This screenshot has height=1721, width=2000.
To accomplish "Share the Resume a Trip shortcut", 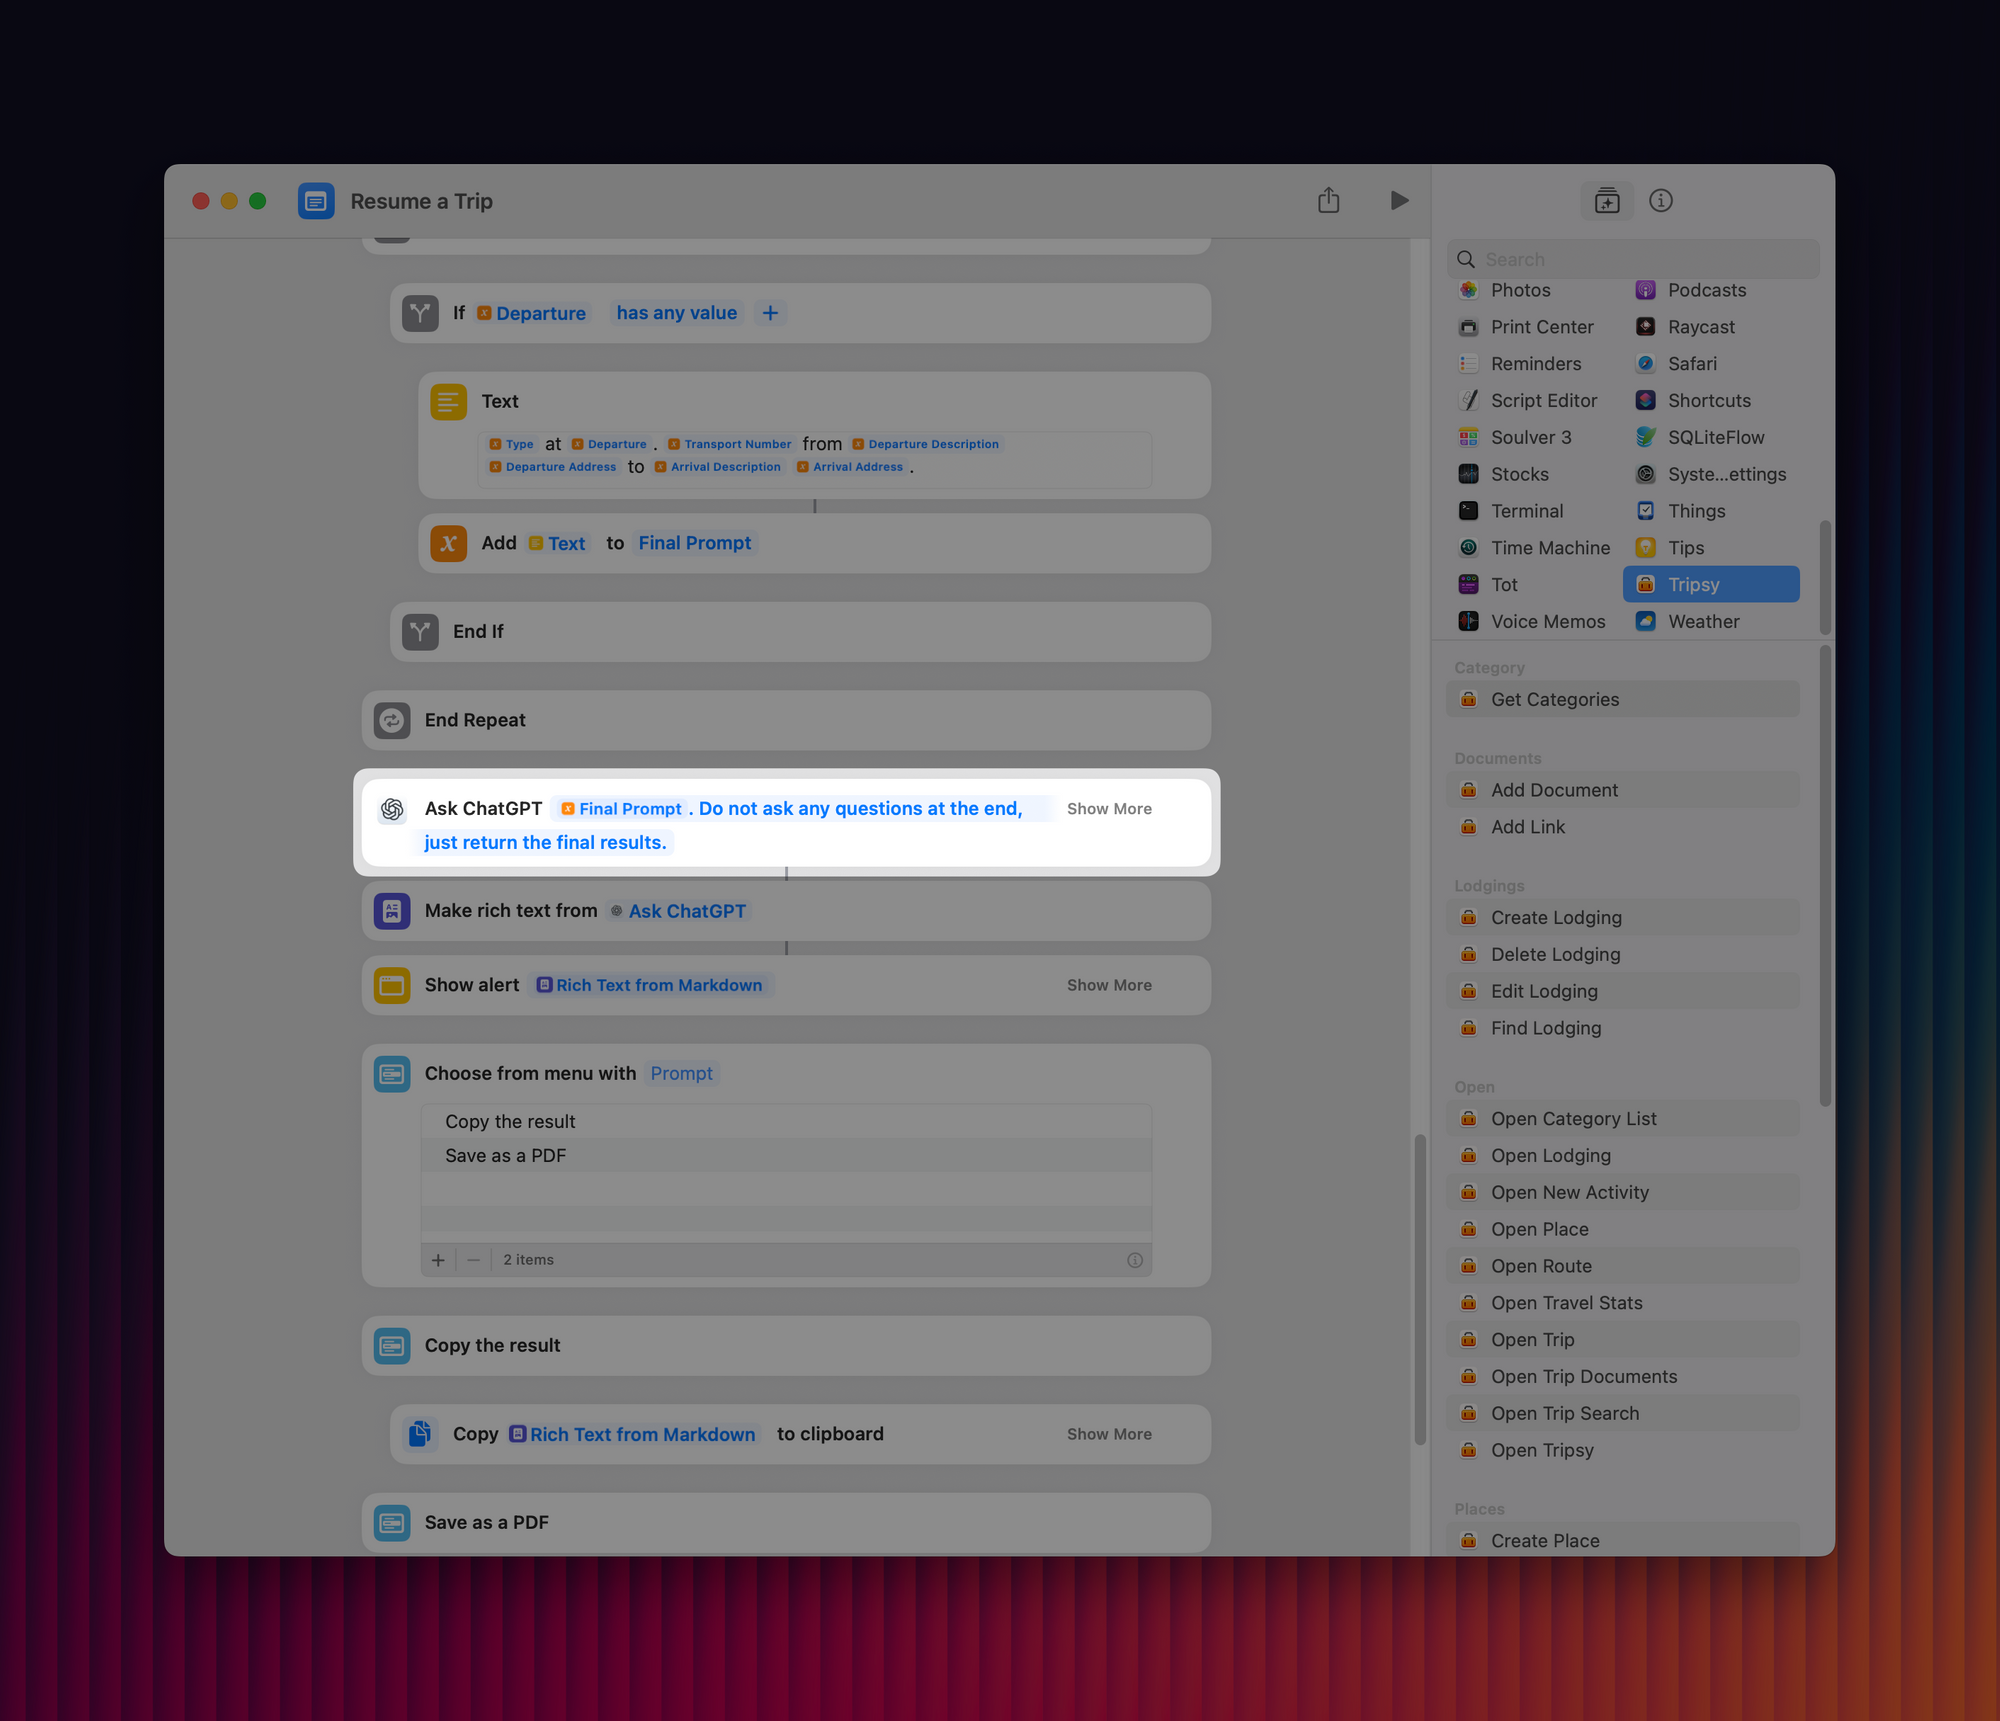I will pyautogui.click(x=1328, y=201).
